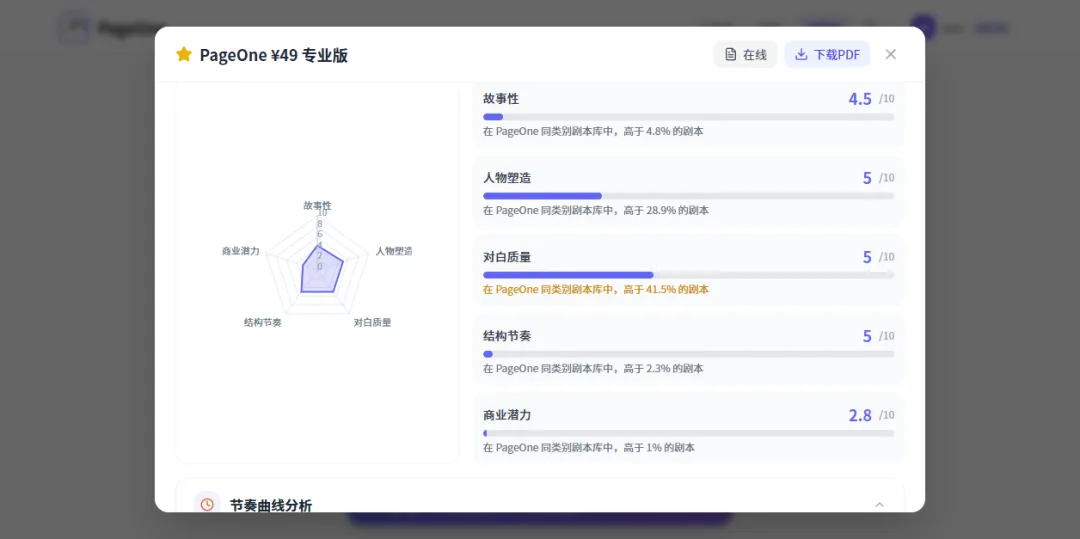Click the clock icon beside 节奏曲线分析
The width and height of the screenshot is (1080, 539).
[207, 505]
